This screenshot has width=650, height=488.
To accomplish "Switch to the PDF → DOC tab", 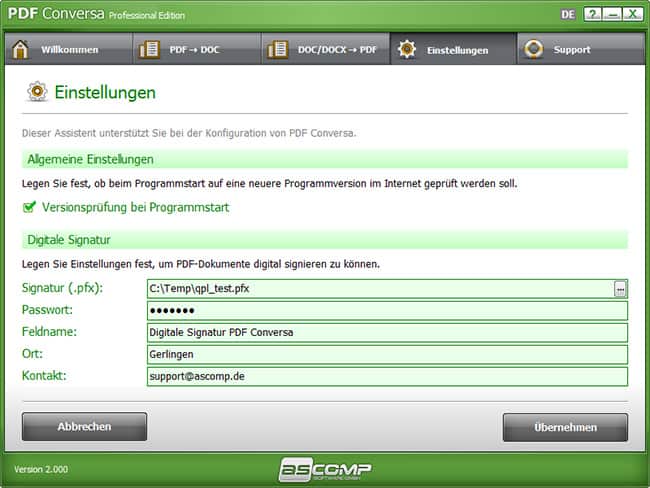I will click(197, 49).
